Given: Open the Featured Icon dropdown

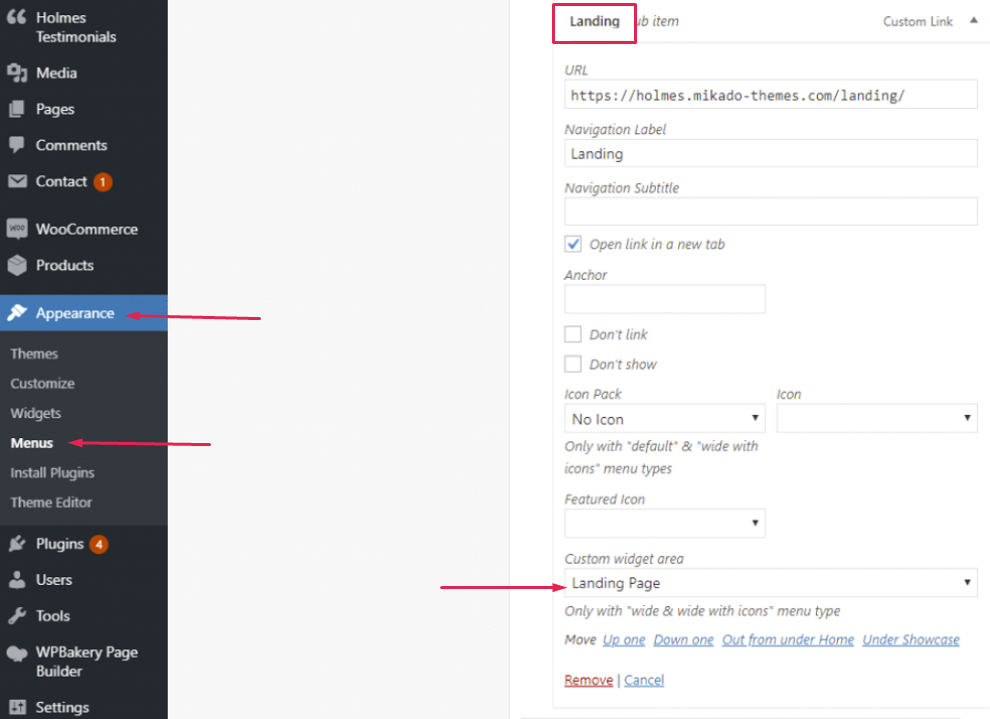Looking at the screenshot, I should click(x=665, y=523).
